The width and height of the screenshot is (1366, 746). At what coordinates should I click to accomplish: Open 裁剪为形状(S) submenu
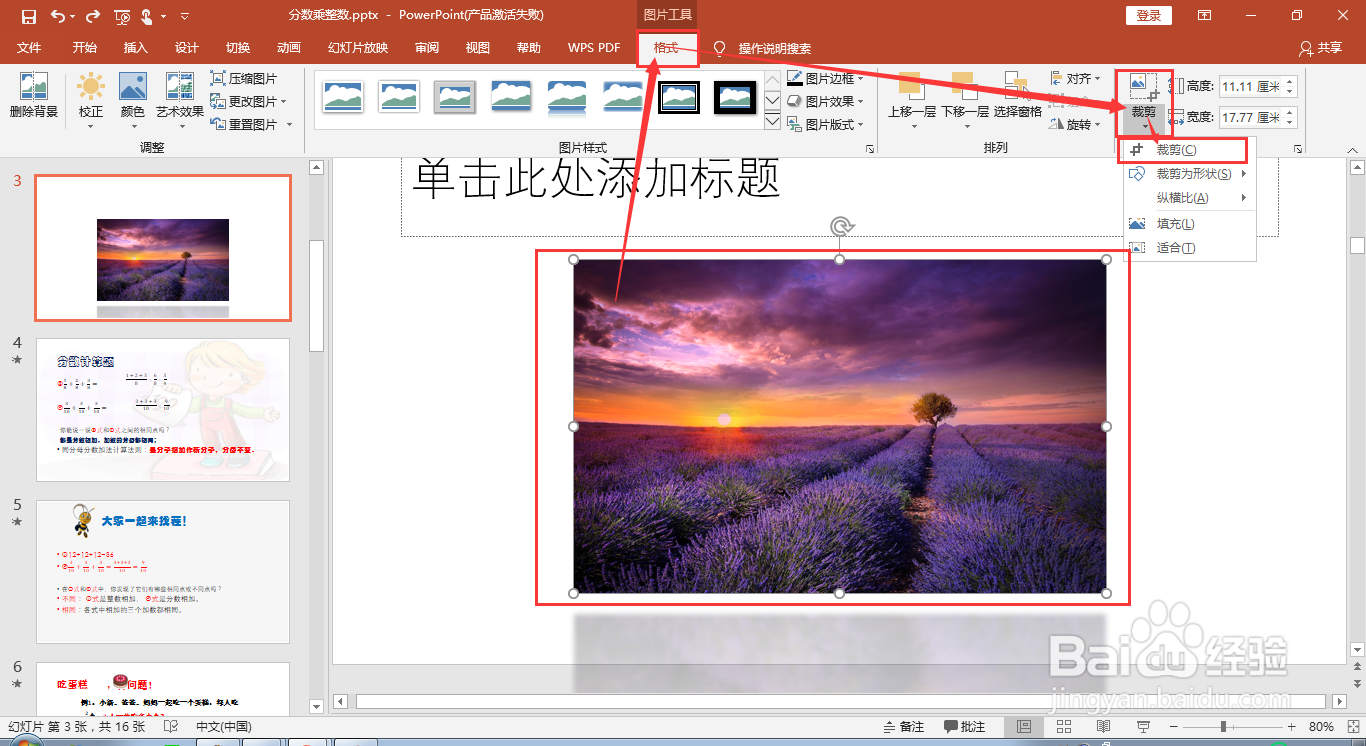coord(1189,174)
